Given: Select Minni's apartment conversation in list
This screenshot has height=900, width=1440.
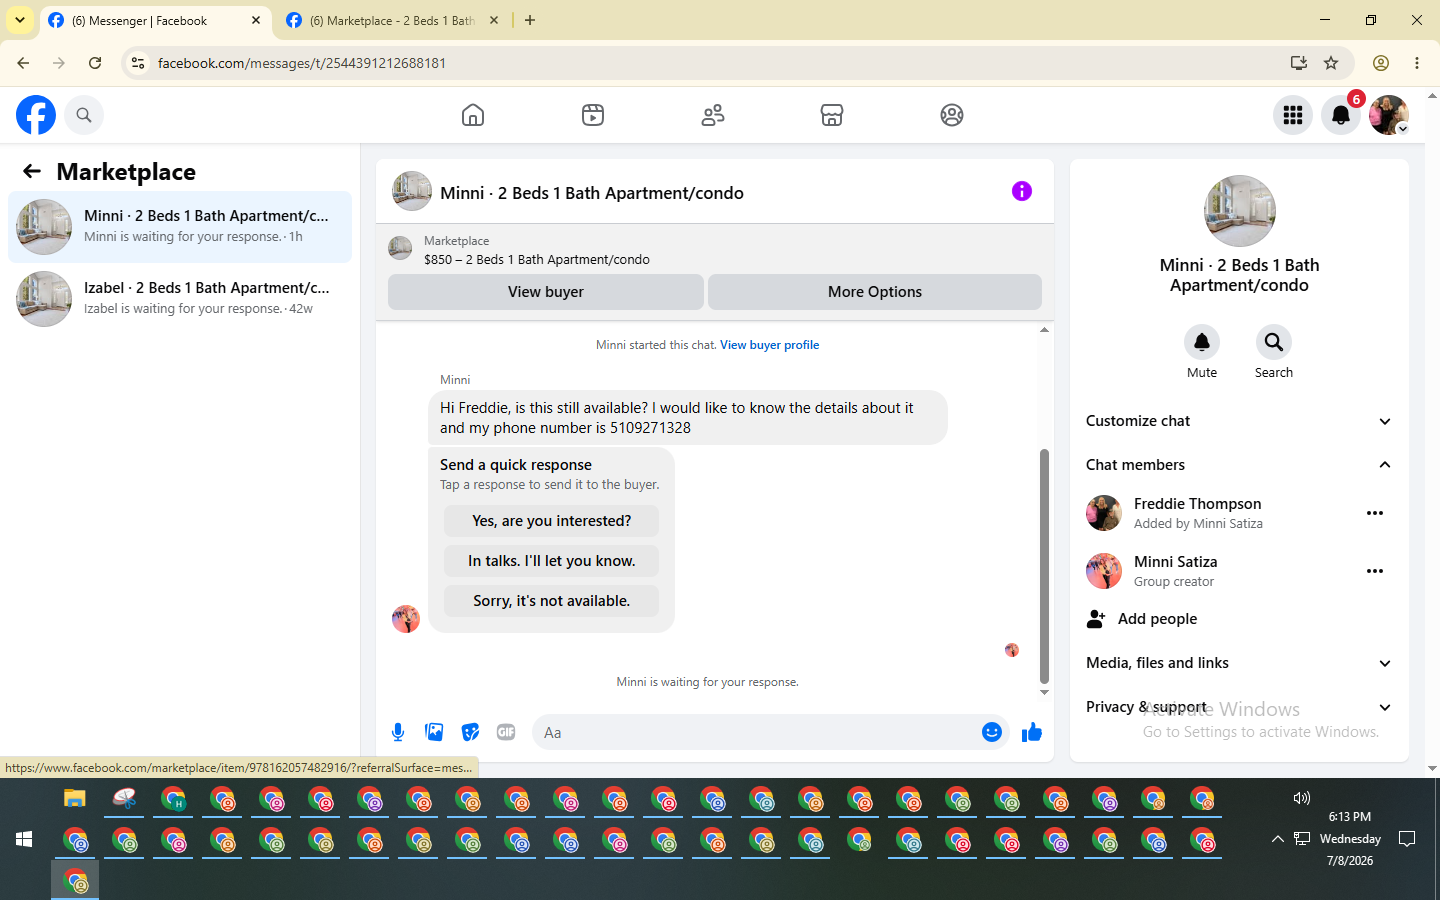Looking at the screenshot, I should [180, 227].
